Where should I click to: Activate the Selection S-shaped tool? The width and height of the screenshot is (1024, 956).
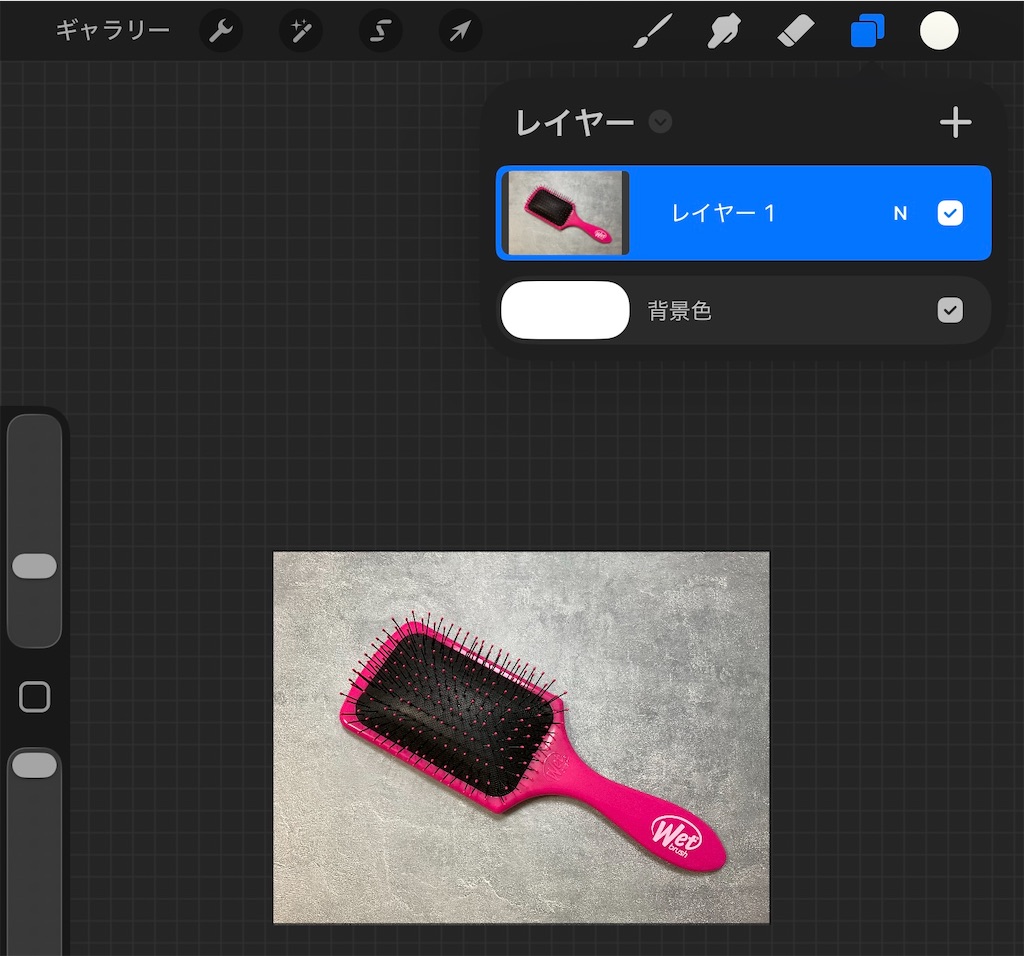[381, 31]
